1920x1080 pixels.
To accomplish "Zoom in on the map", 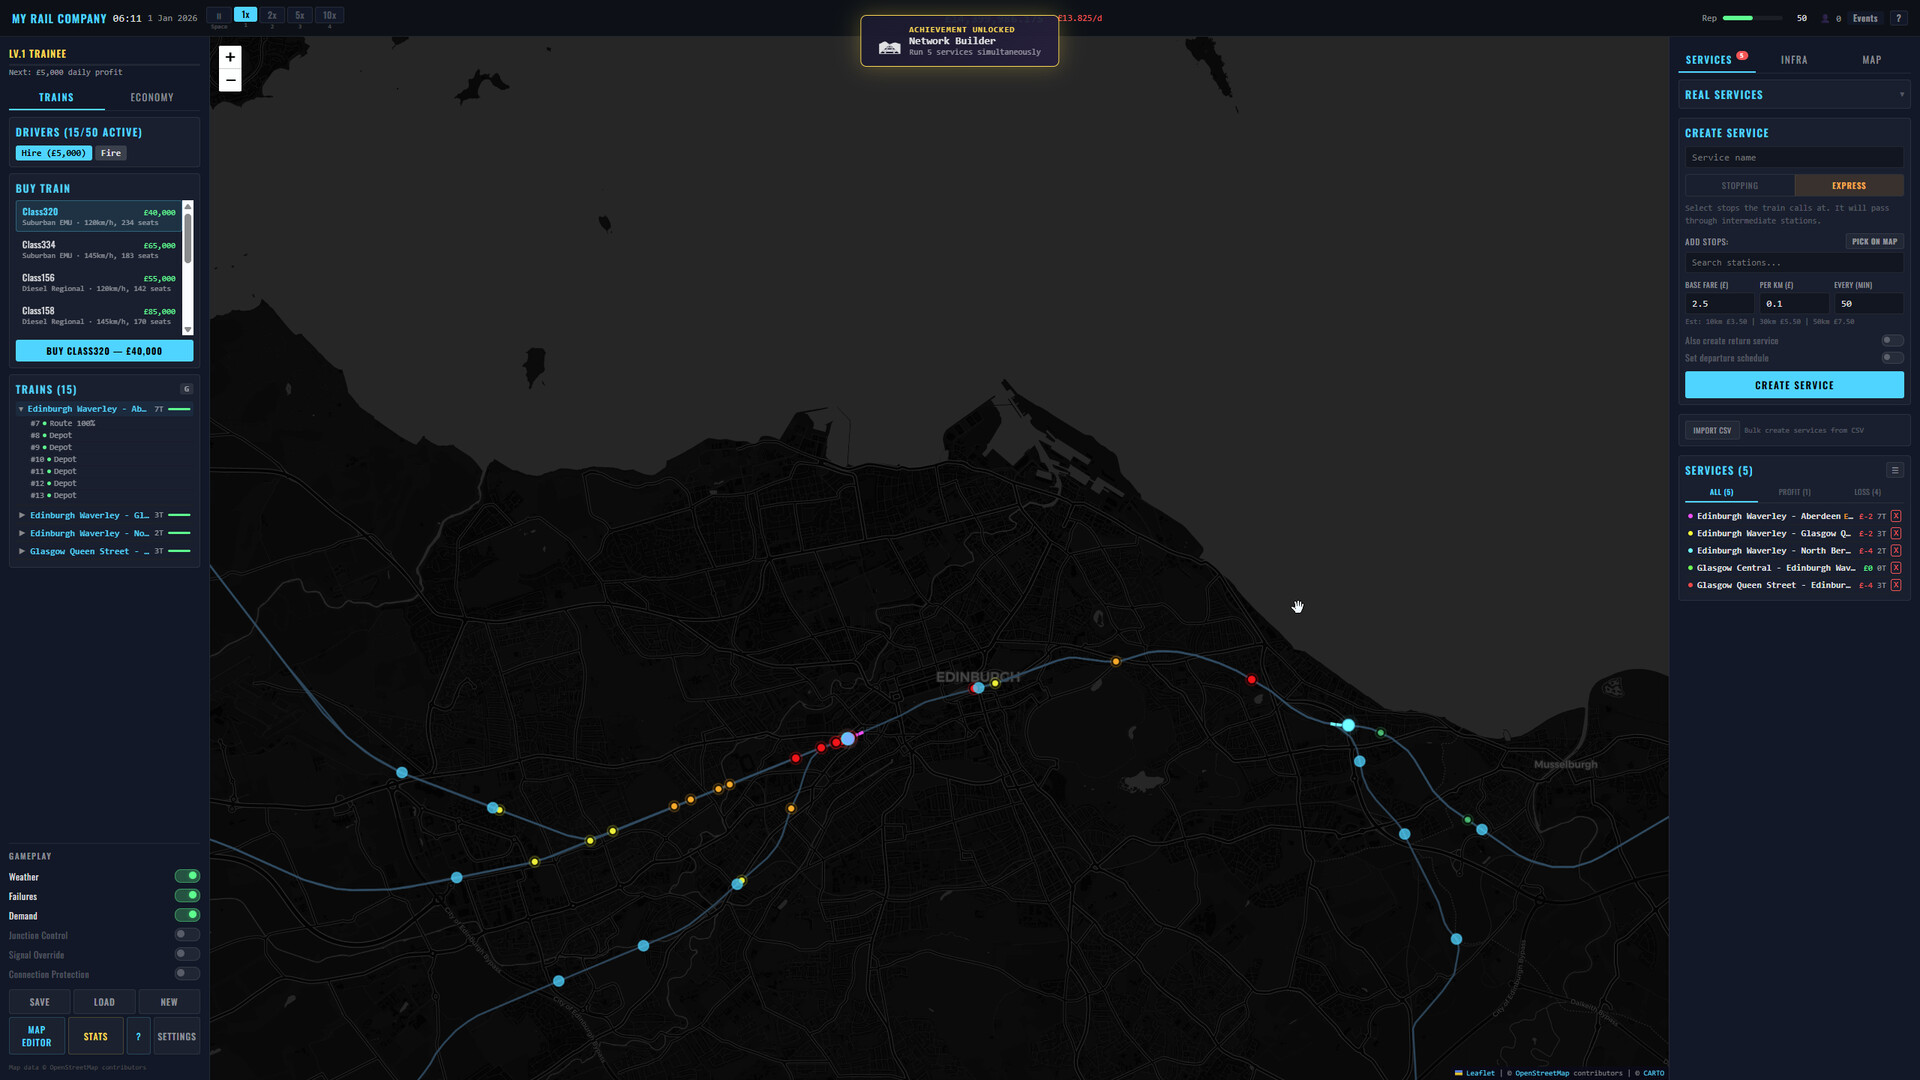I will coord(230,57).
